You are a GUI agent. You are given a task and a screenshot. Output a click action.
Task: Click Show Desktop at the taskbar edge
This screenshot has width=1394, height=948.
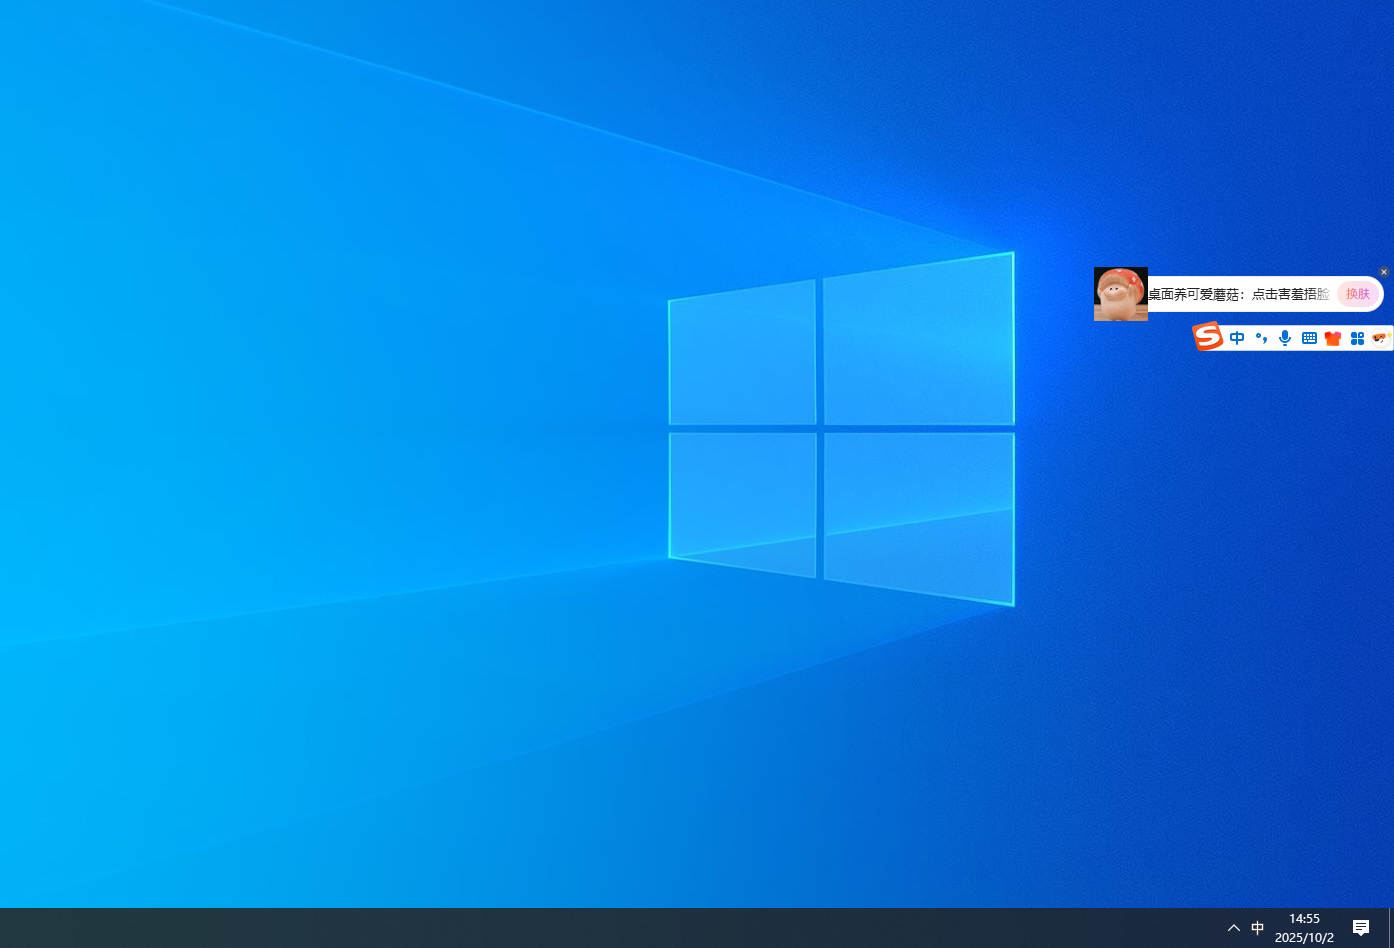(1392, 927)
